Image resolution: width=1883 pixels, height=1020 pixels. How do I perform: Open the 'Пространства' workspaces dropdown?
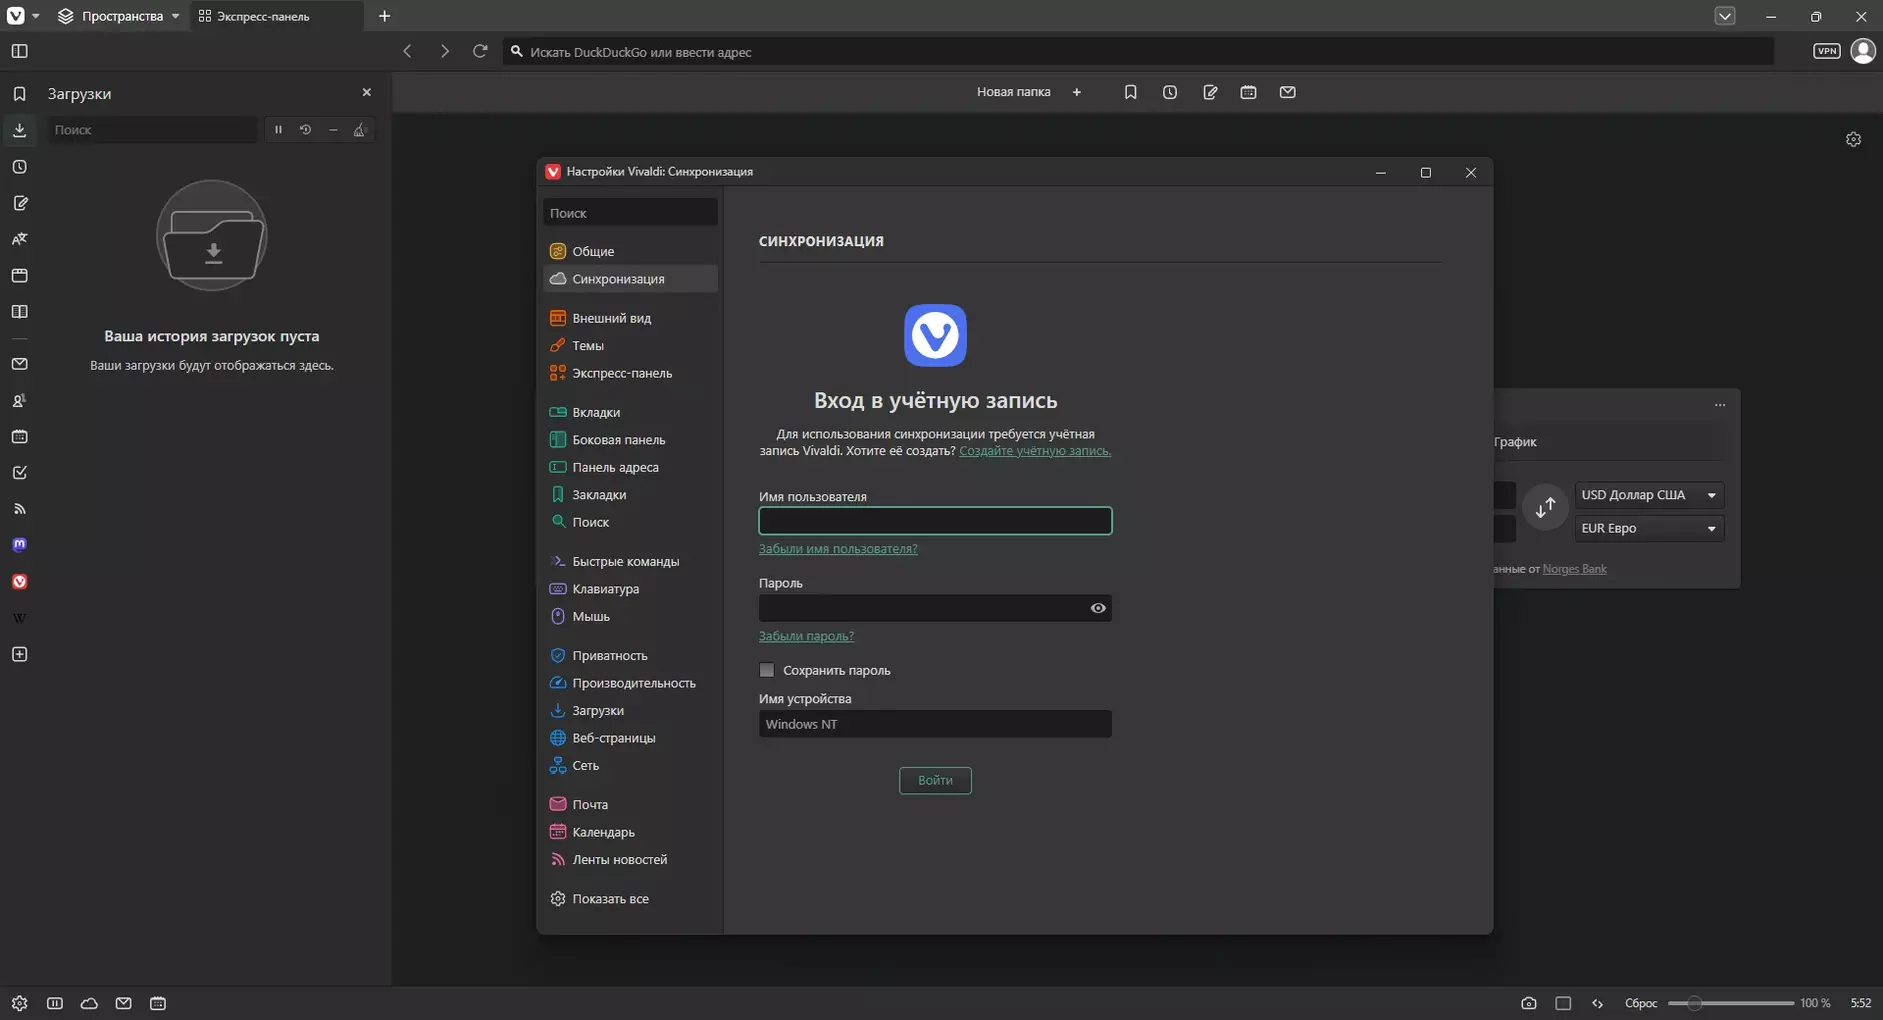(119, 16)
